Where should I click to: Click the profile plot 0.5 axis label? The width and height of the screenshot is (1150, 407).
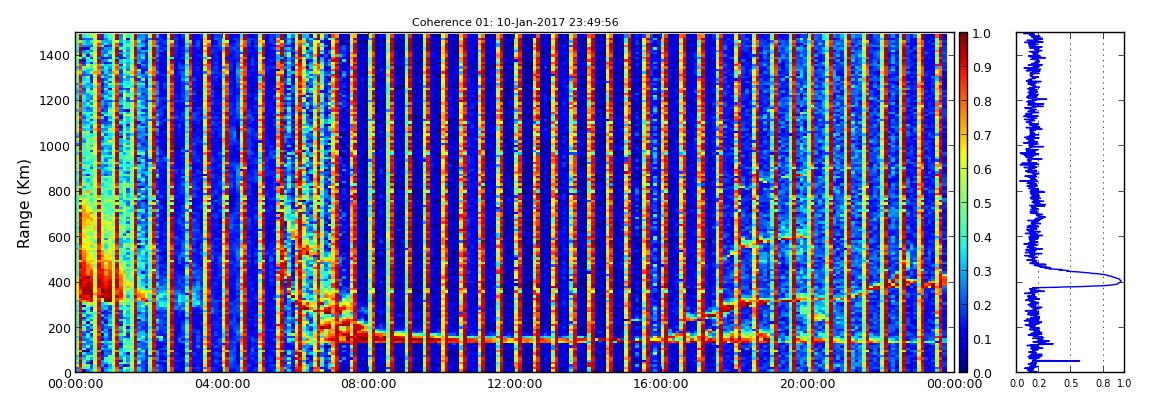[1071, 384]
